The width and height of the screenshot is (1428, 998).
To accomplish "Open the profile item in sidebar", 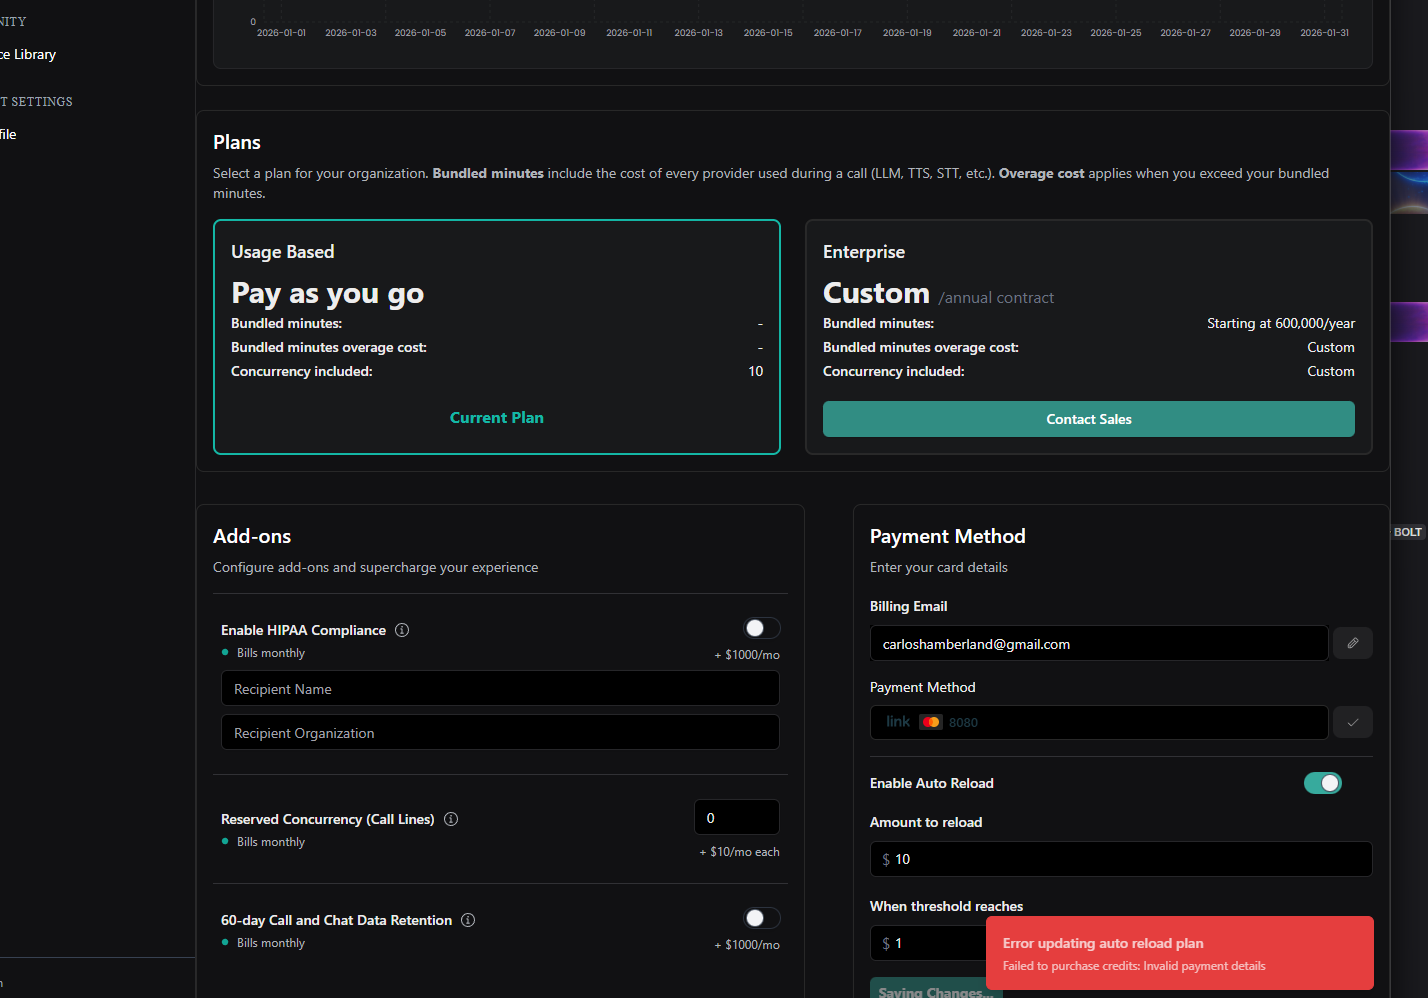I will tap(9, 135).
